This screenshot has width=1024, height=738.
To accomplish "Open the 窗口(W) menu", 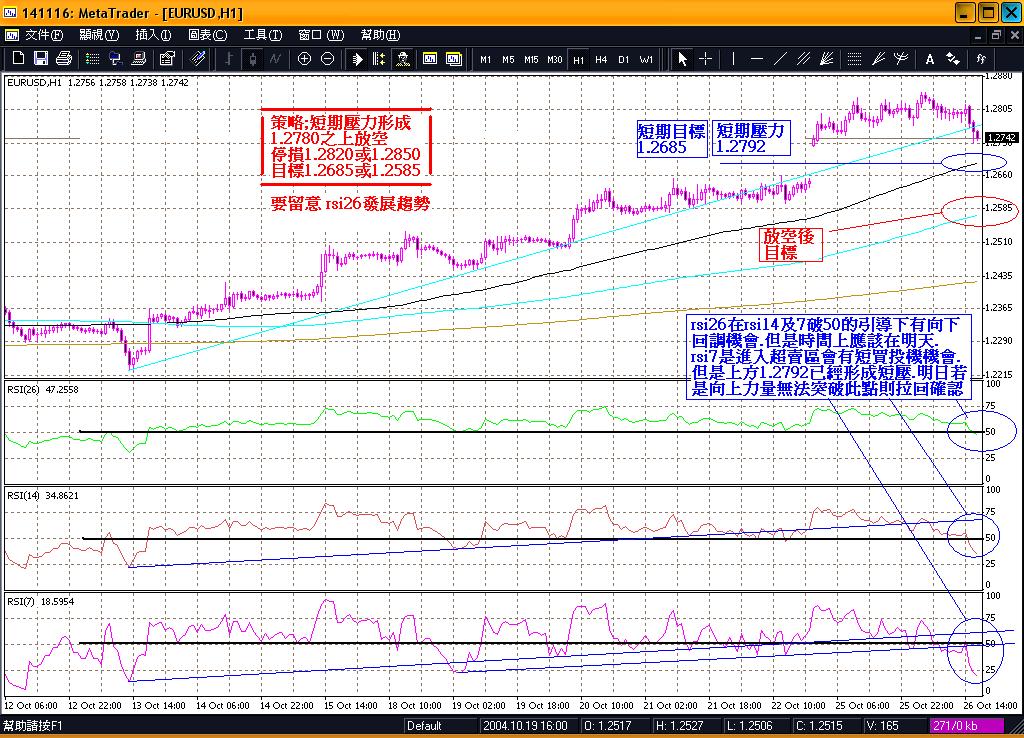I will 321,35.
